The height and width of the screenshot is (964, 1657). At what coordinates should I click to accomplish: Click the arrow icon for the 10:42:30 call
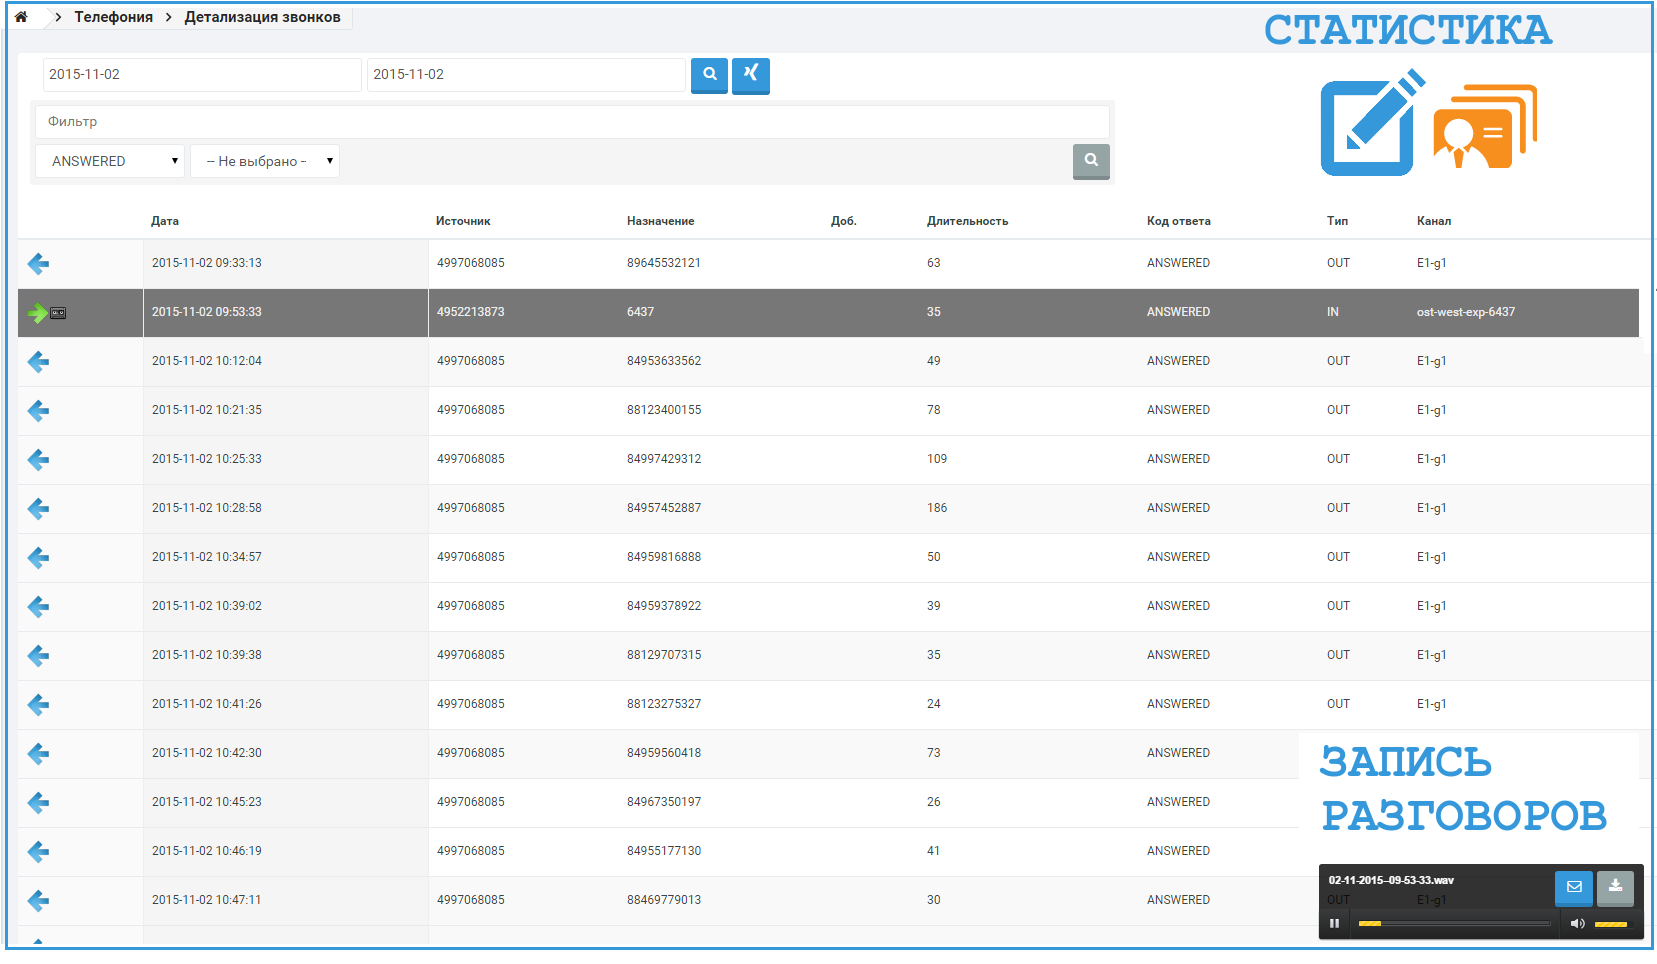(x=38, y=754)
